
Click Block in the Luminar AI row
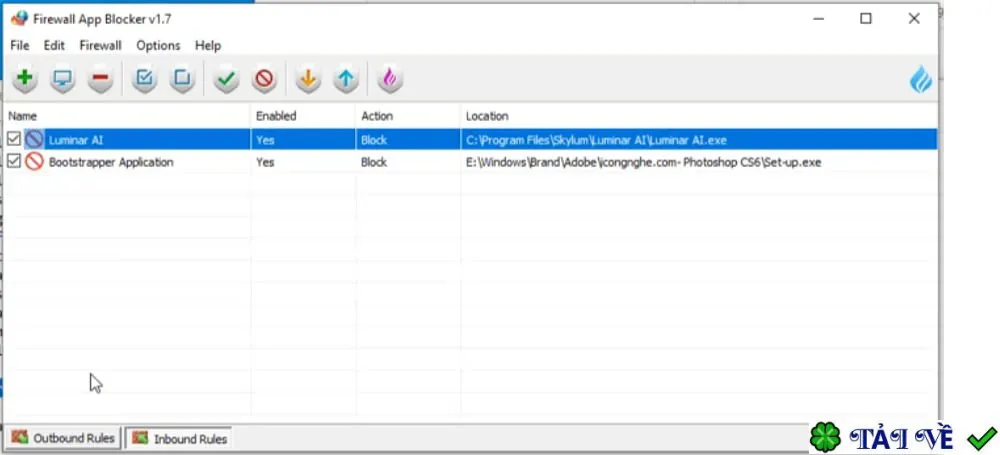(374, 140)
